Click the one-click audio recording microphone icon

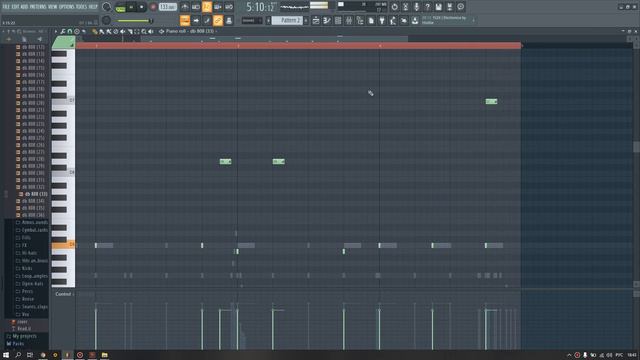pos(416,7)
